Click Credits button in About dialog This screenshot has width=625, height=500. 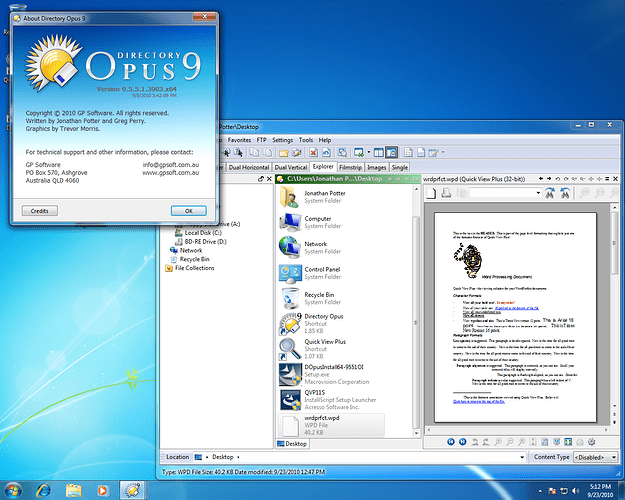(x=39, y=211)
